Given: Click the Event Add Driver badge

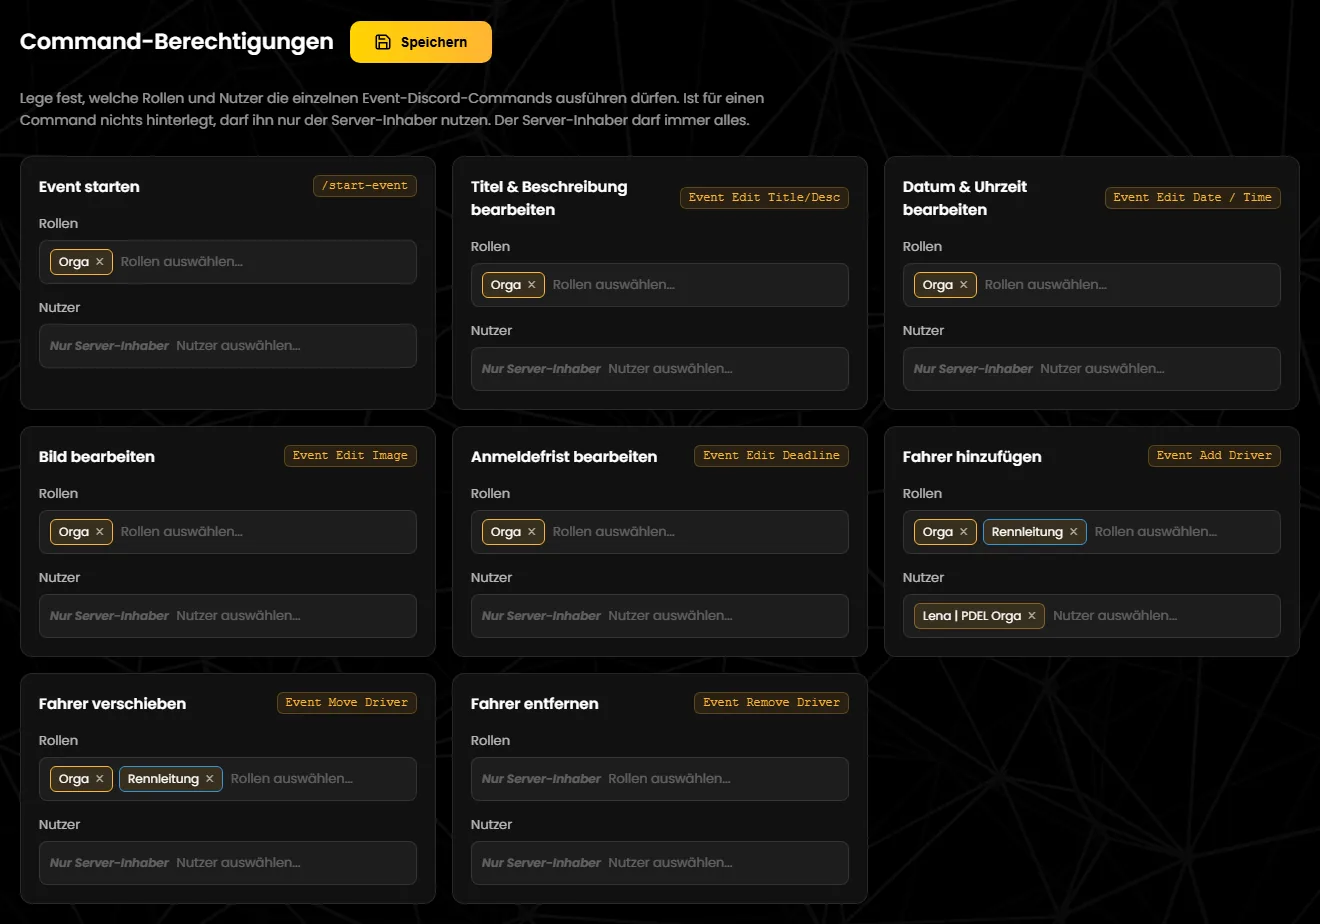Looking at the screenshot, I should tap(1214, 456).
